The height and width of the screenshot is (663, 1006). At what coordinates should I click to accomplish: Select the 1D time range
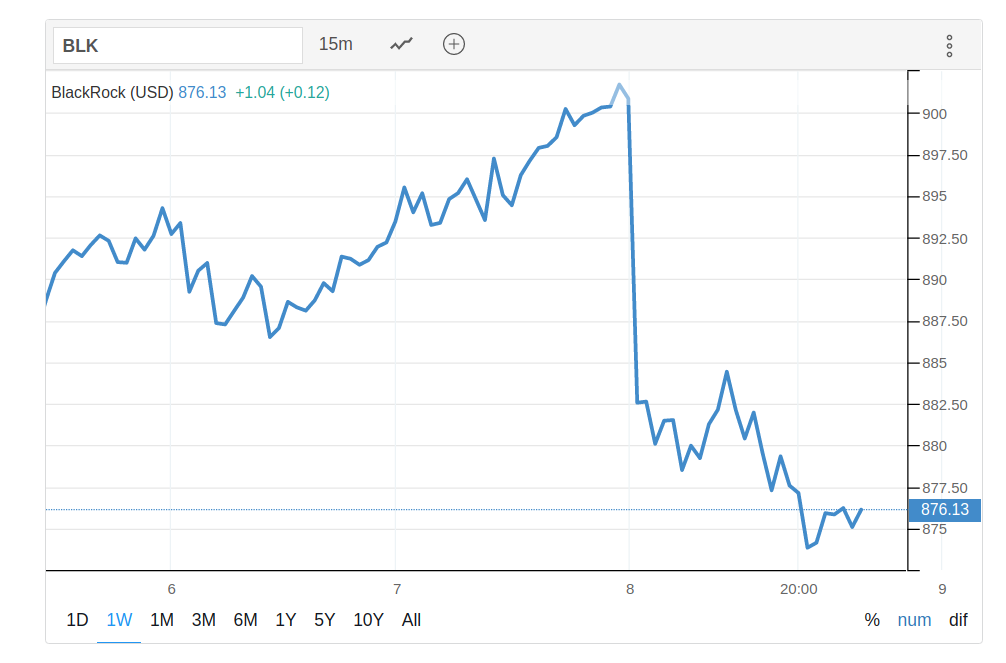[77, 620]
